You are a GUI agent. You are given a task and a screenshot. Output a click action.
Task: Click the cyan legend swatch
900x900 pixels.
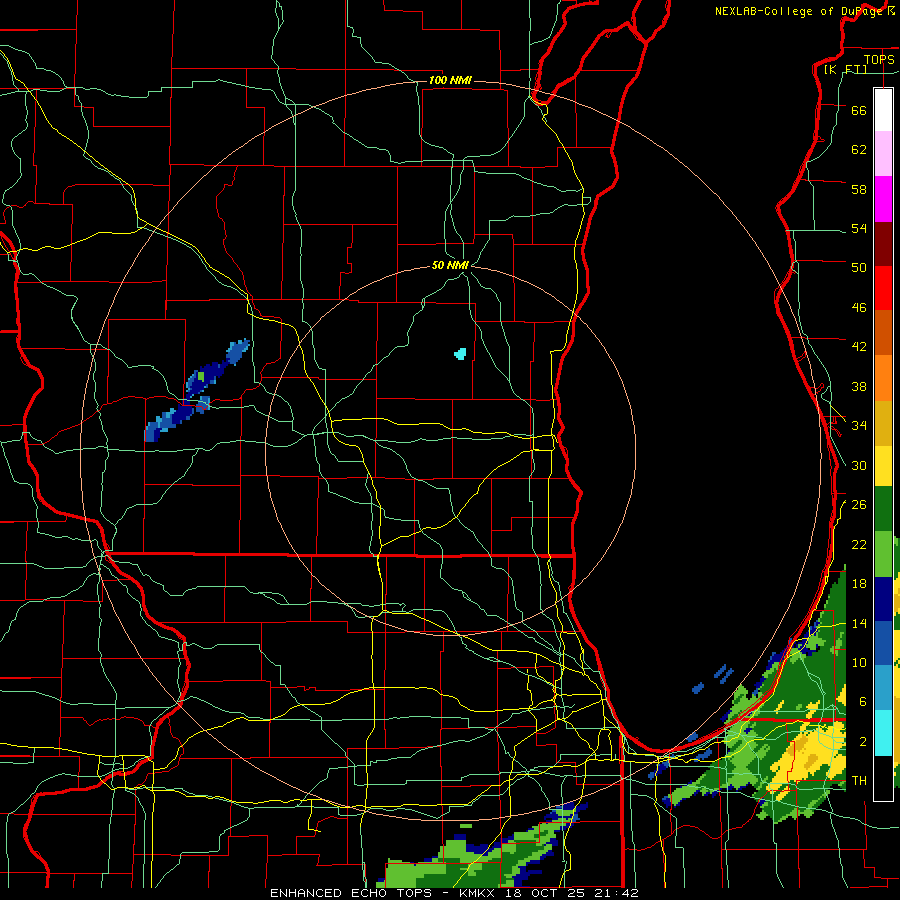pos(883,733)
